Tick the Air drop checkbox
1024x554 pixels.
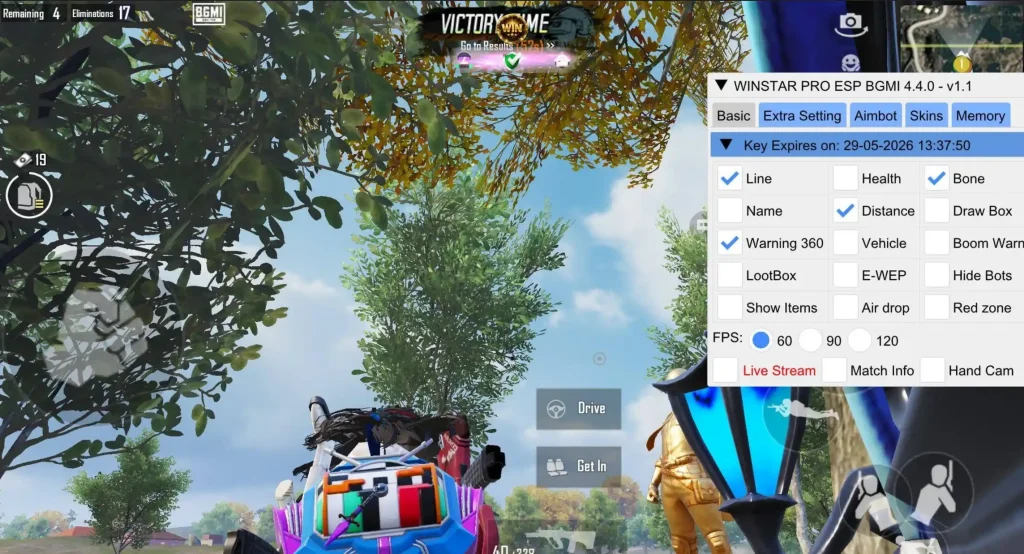(845, 307)
